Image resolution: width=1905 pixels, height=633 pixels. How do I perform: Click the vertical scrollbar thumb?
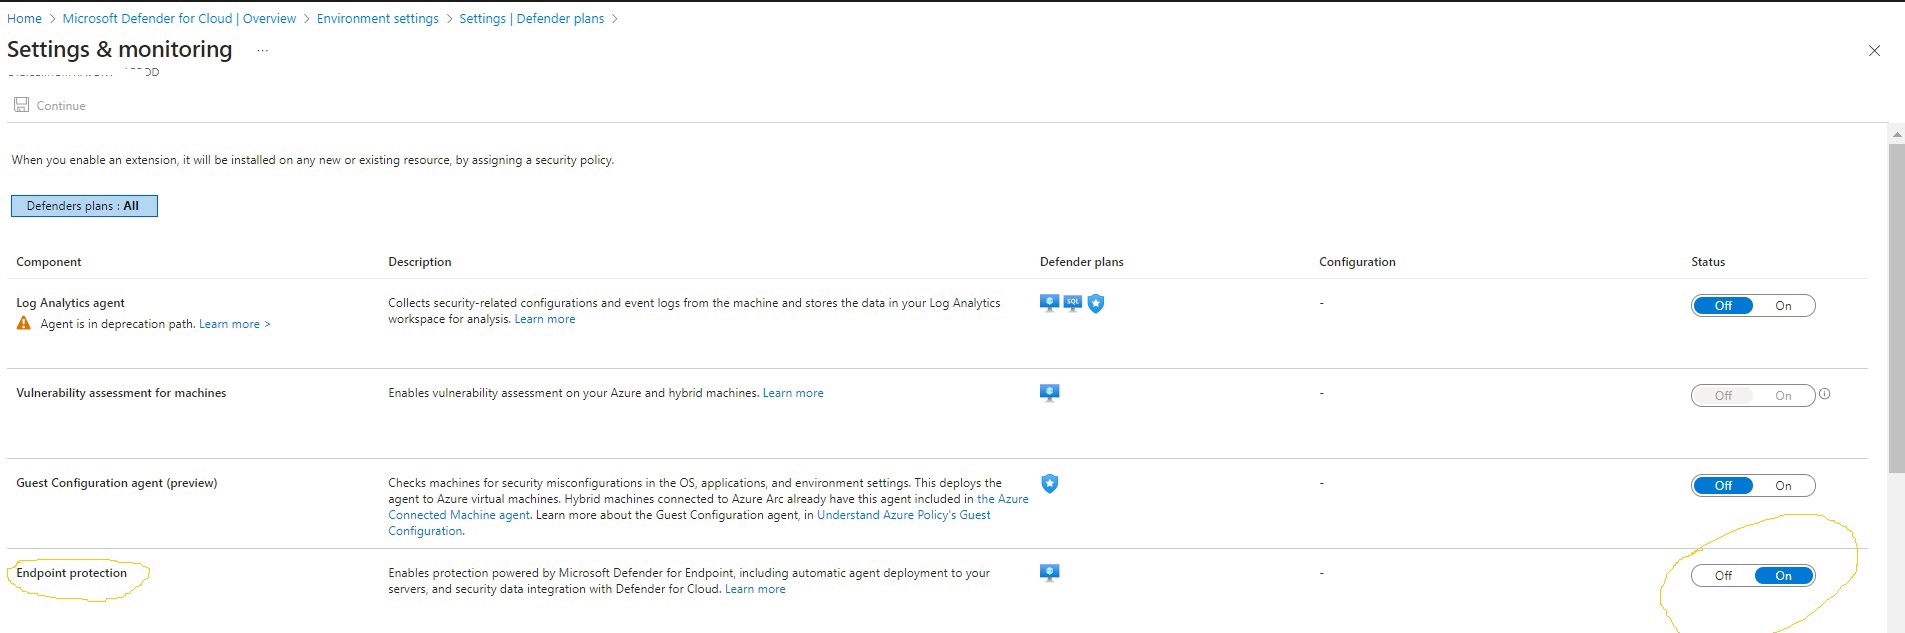pos(1896,308)
